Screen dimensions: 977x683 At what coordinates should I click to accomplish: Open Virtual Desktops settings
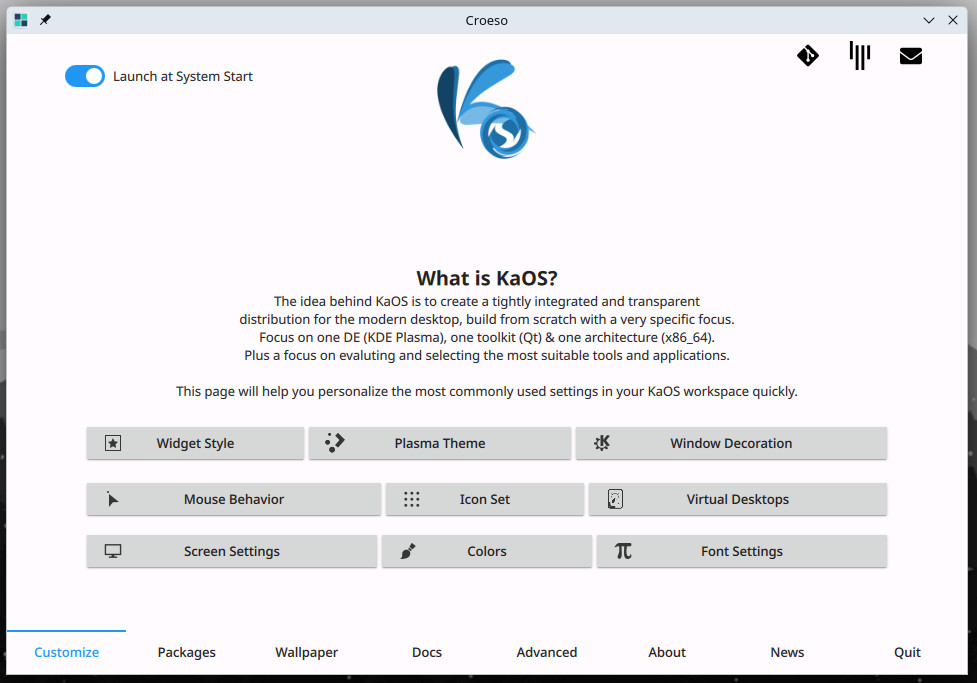[738, 499]
